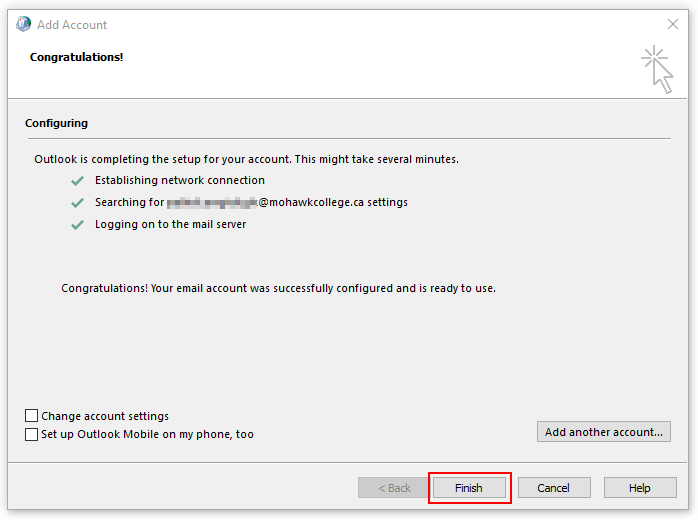Image resolution: width=698 pixels, height=520 pixels.
Task: Click the bold Congratulations! heading
Action: [x=77, y=58]
